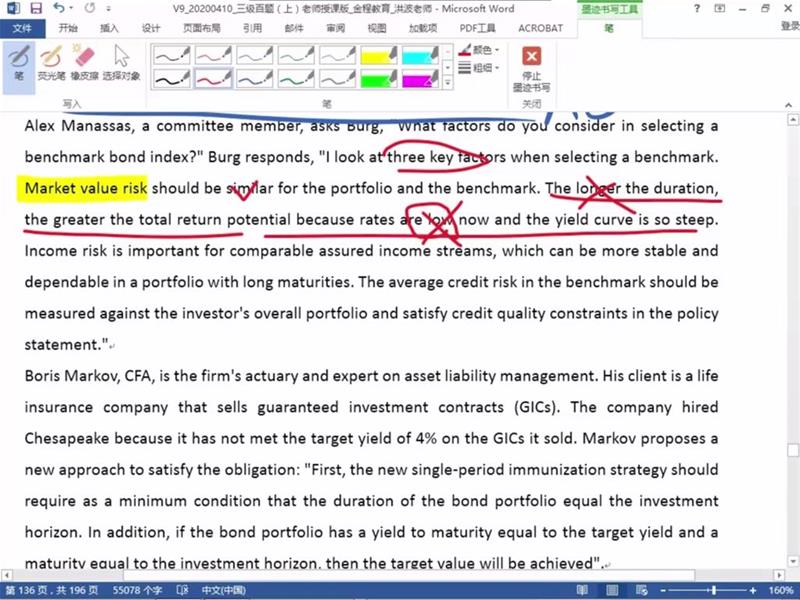This screenshot has height=600, width=800.
Task: Select the 笔 Pens contextual tab
Action: [609, 28]
